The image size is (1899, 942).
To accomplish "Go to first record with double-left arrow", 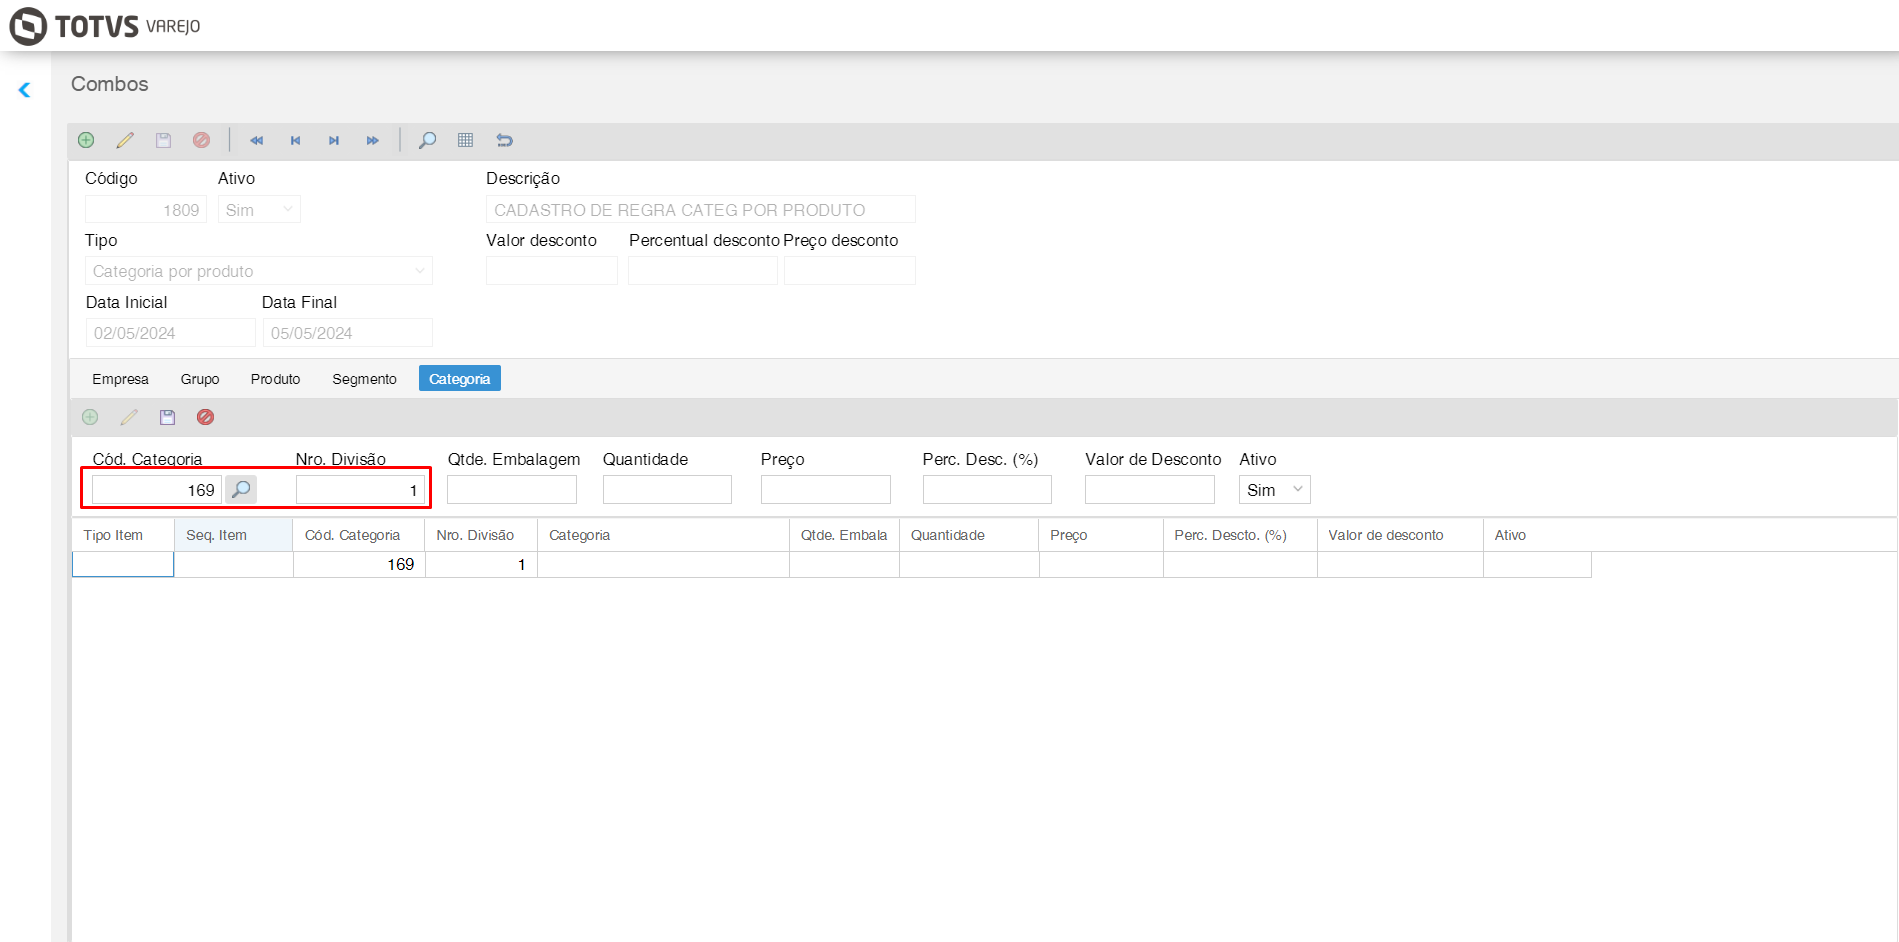I will click(x=257, y=140).
